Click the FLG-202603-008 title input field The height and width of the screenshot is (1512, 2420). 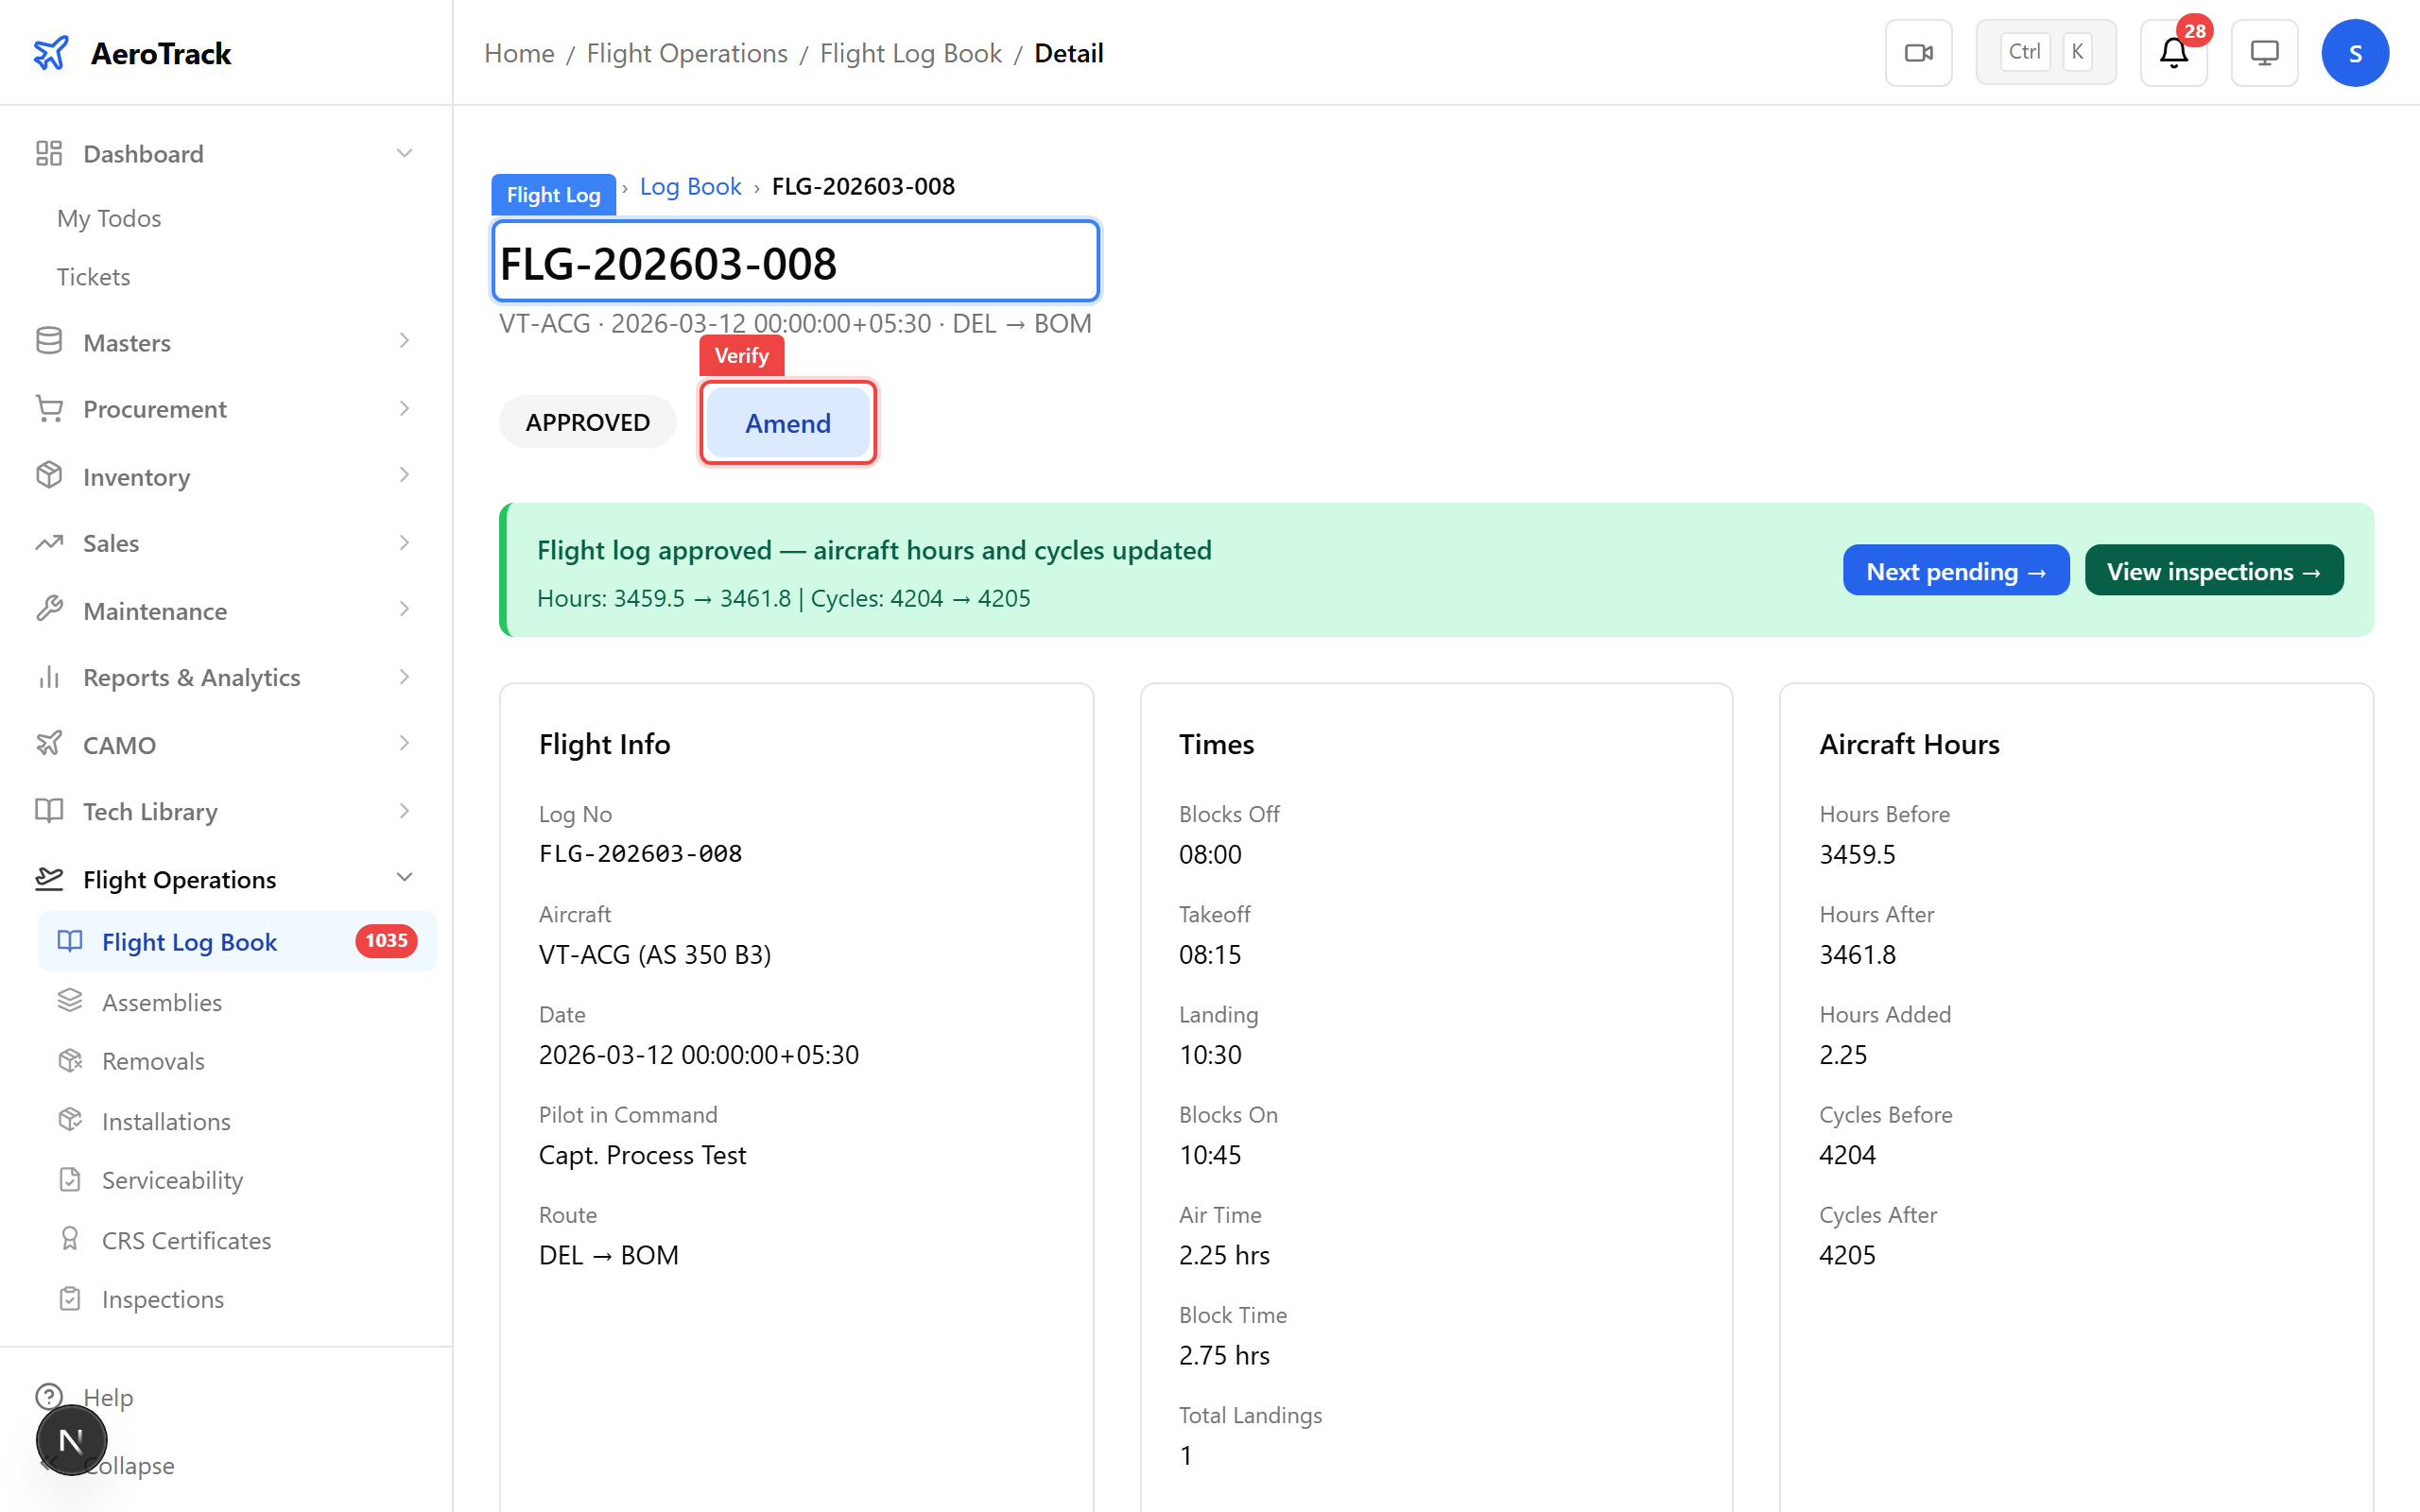tap(795, 262)
